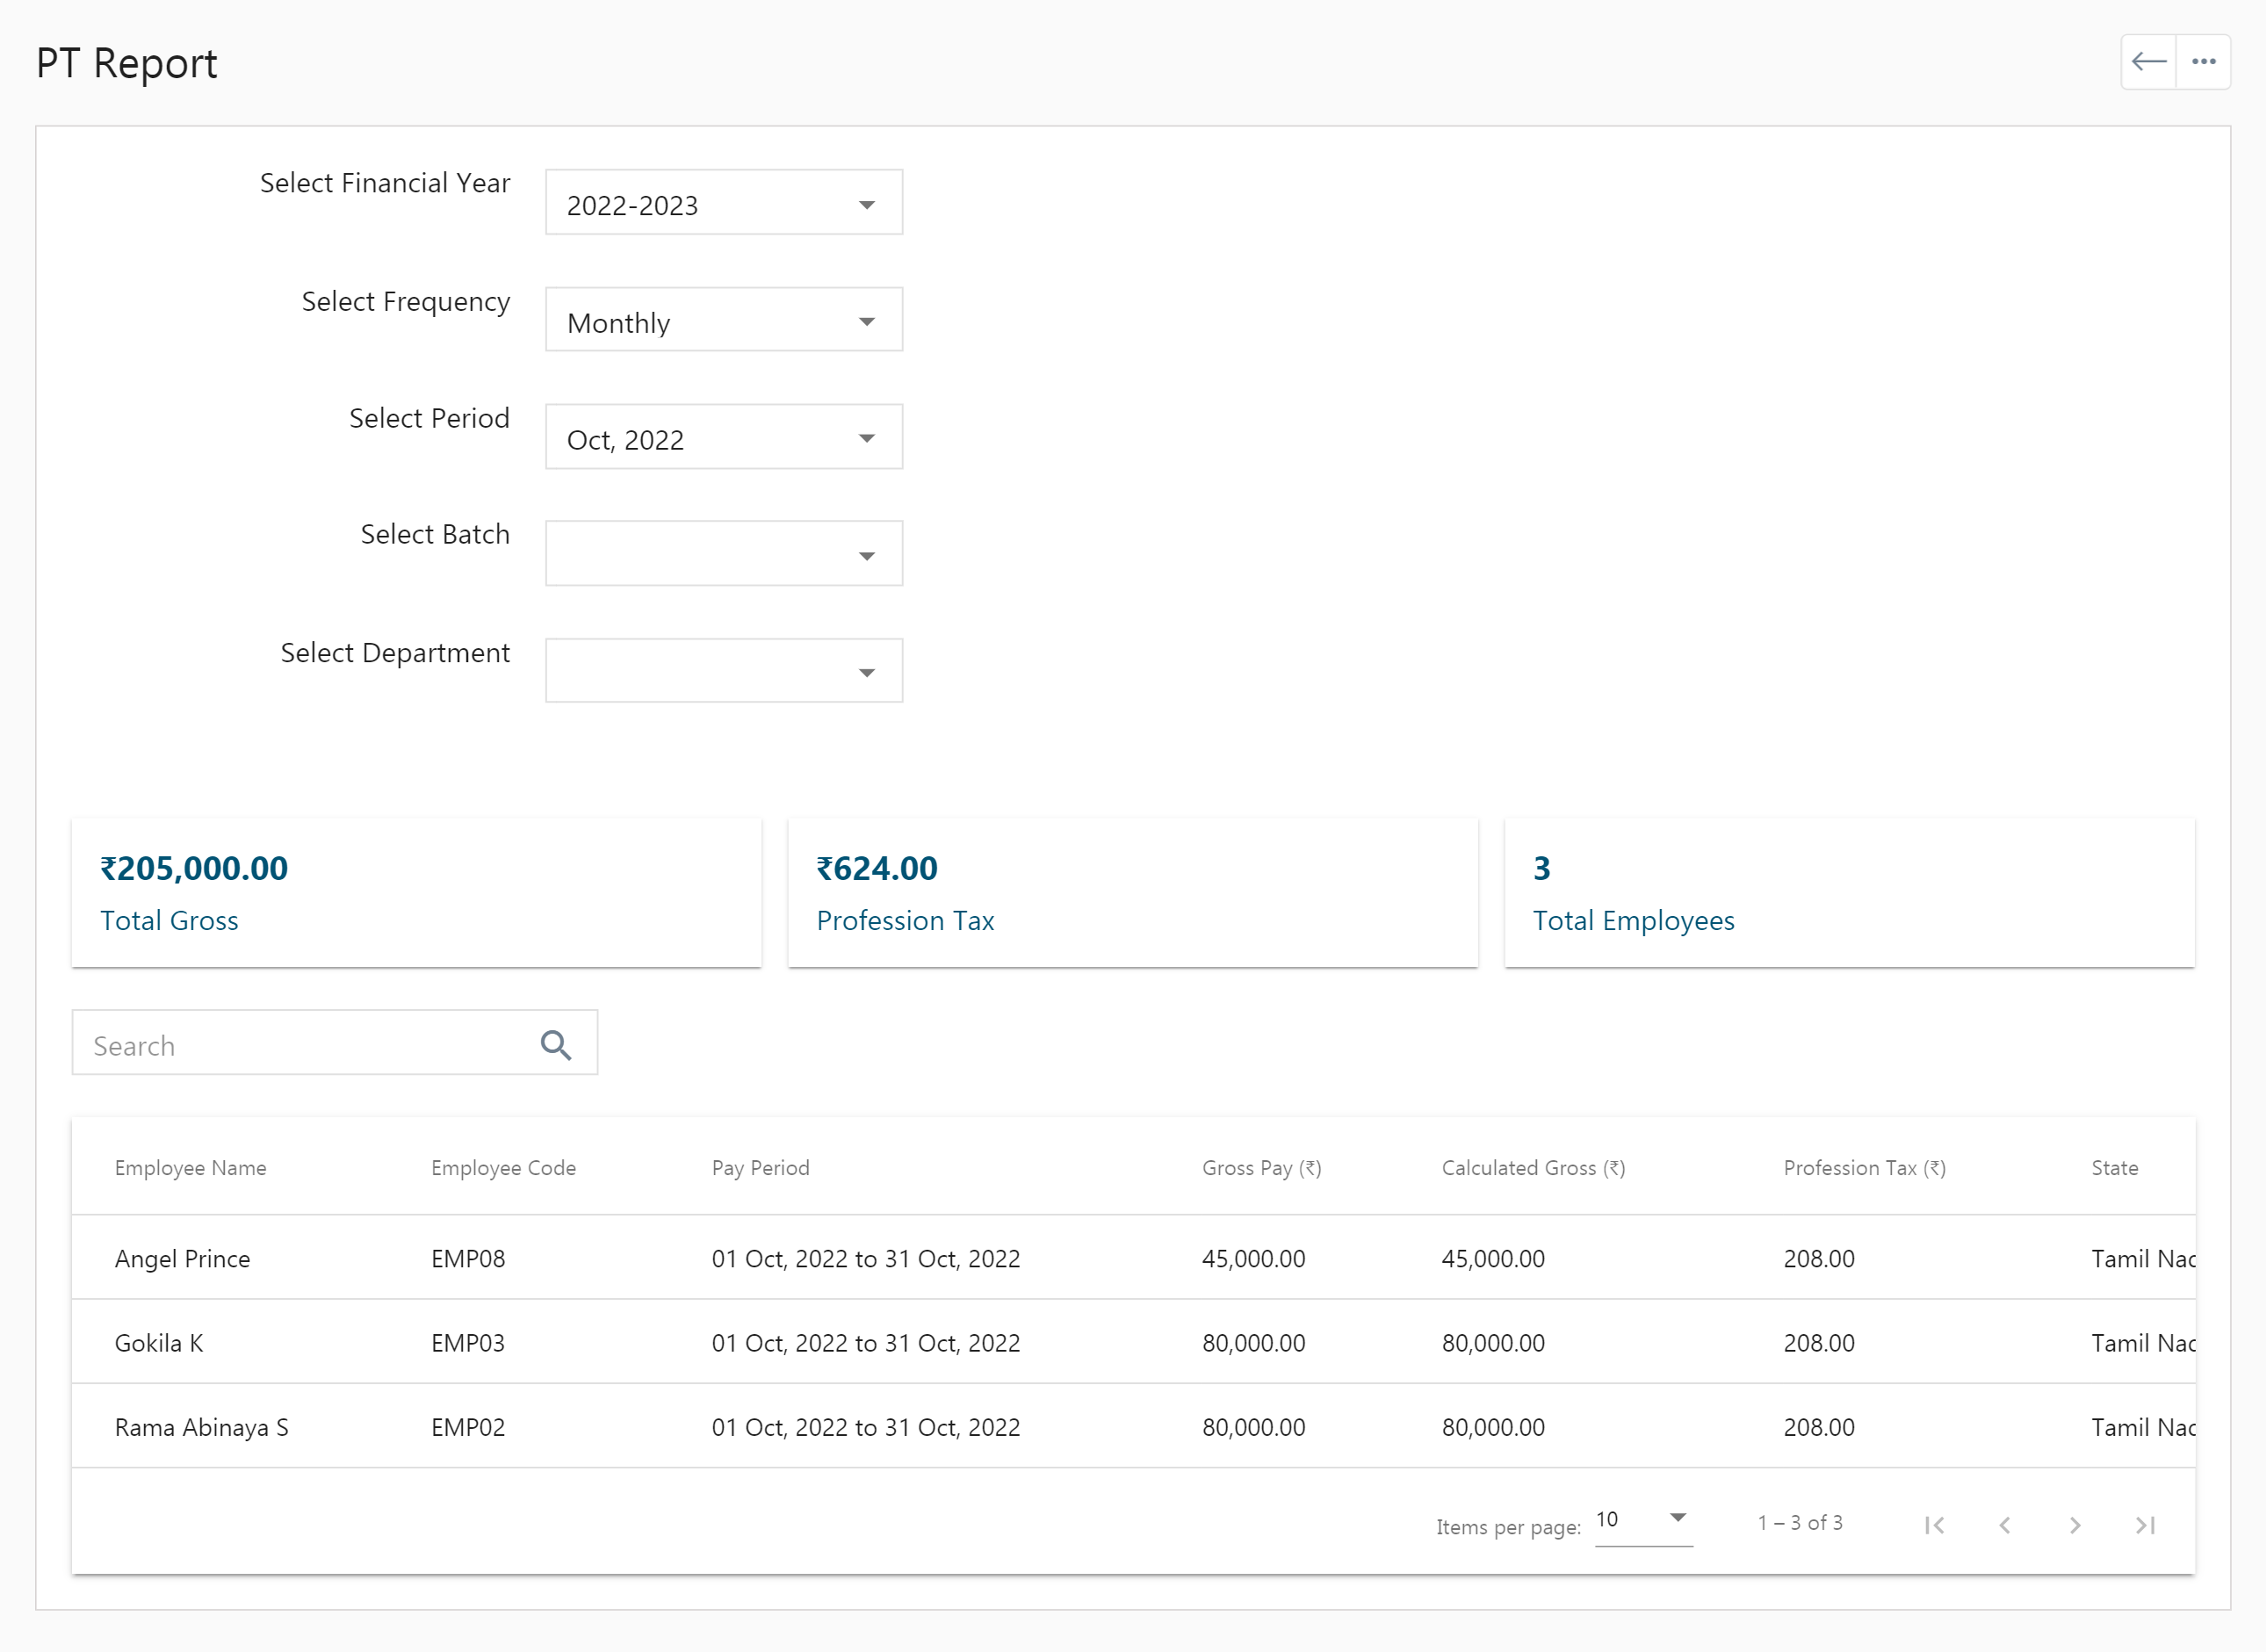
Task: Open the Select Period dropdown
Action: [724, 437]
